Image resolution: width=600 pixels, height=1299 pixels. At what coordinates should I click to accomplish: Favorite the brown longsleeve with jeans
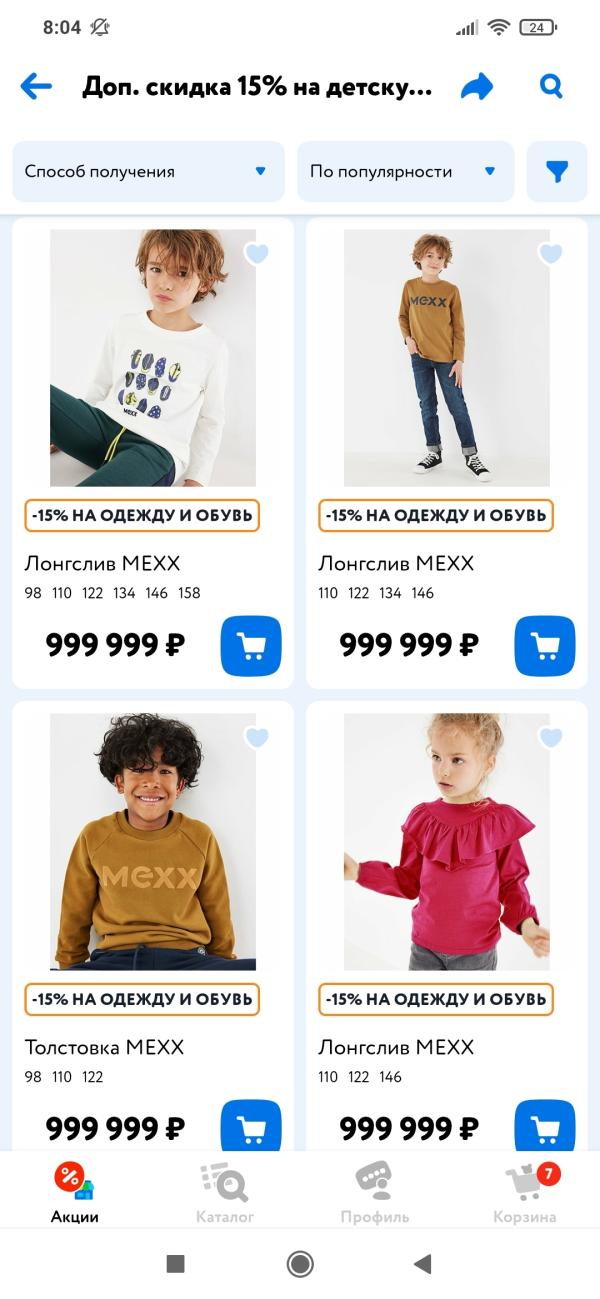[x=551, y=254]
